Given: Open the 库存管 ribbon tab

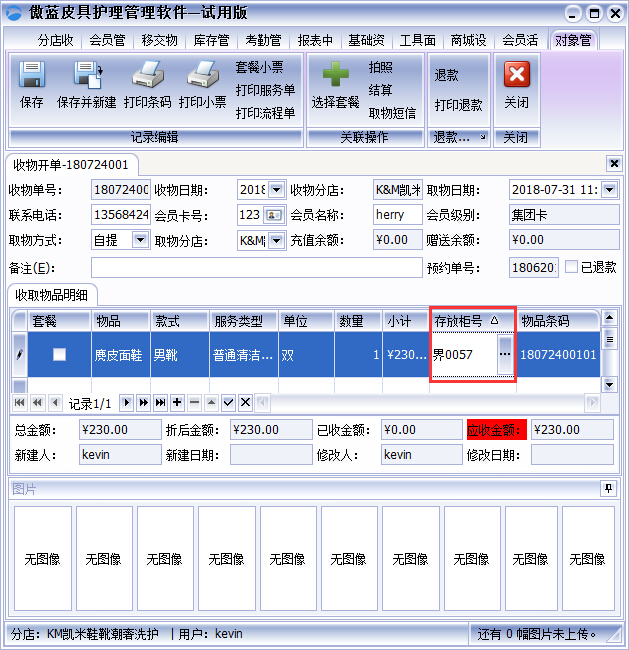Looking at the screenshot, I should coord(211,40).
